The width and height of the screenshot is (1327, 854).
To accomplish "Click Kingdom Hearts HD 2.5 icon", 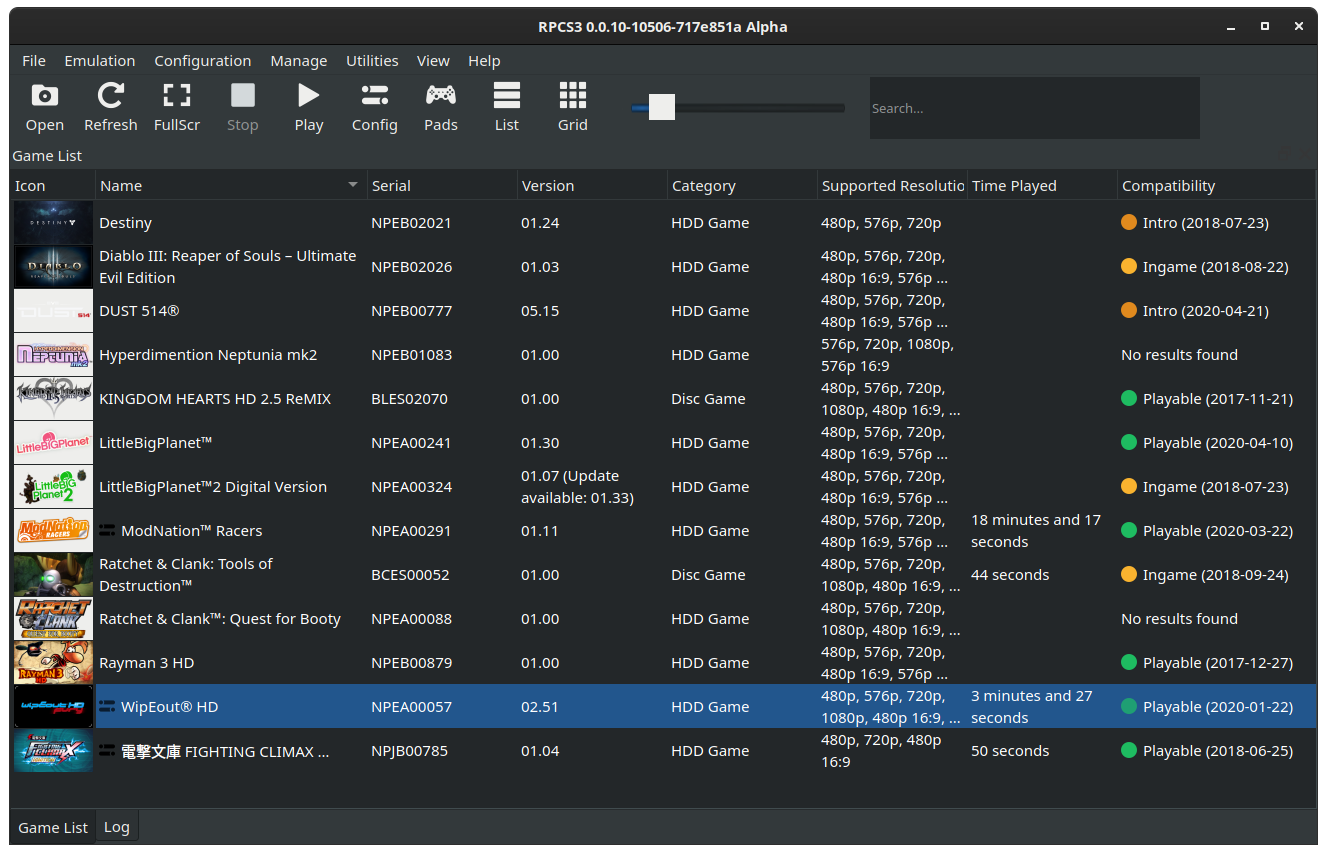I will coord(54,399).
